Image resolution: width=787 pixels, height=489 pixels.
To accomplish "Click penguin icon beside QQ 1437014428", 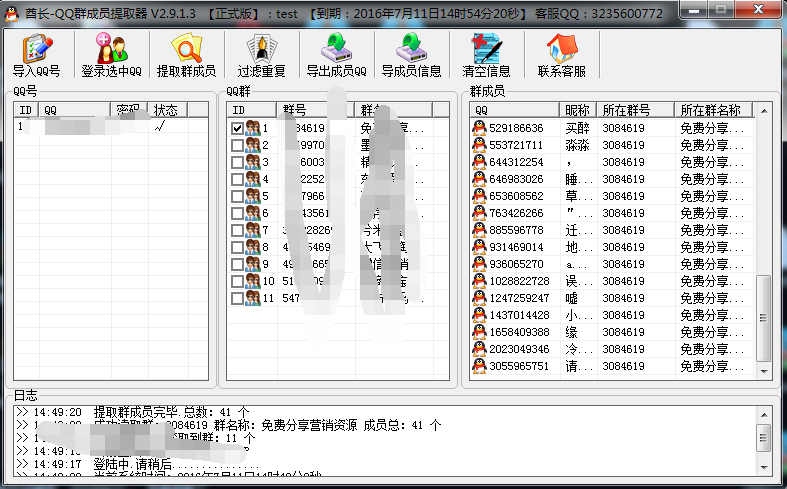I will [x=480, y=315].
